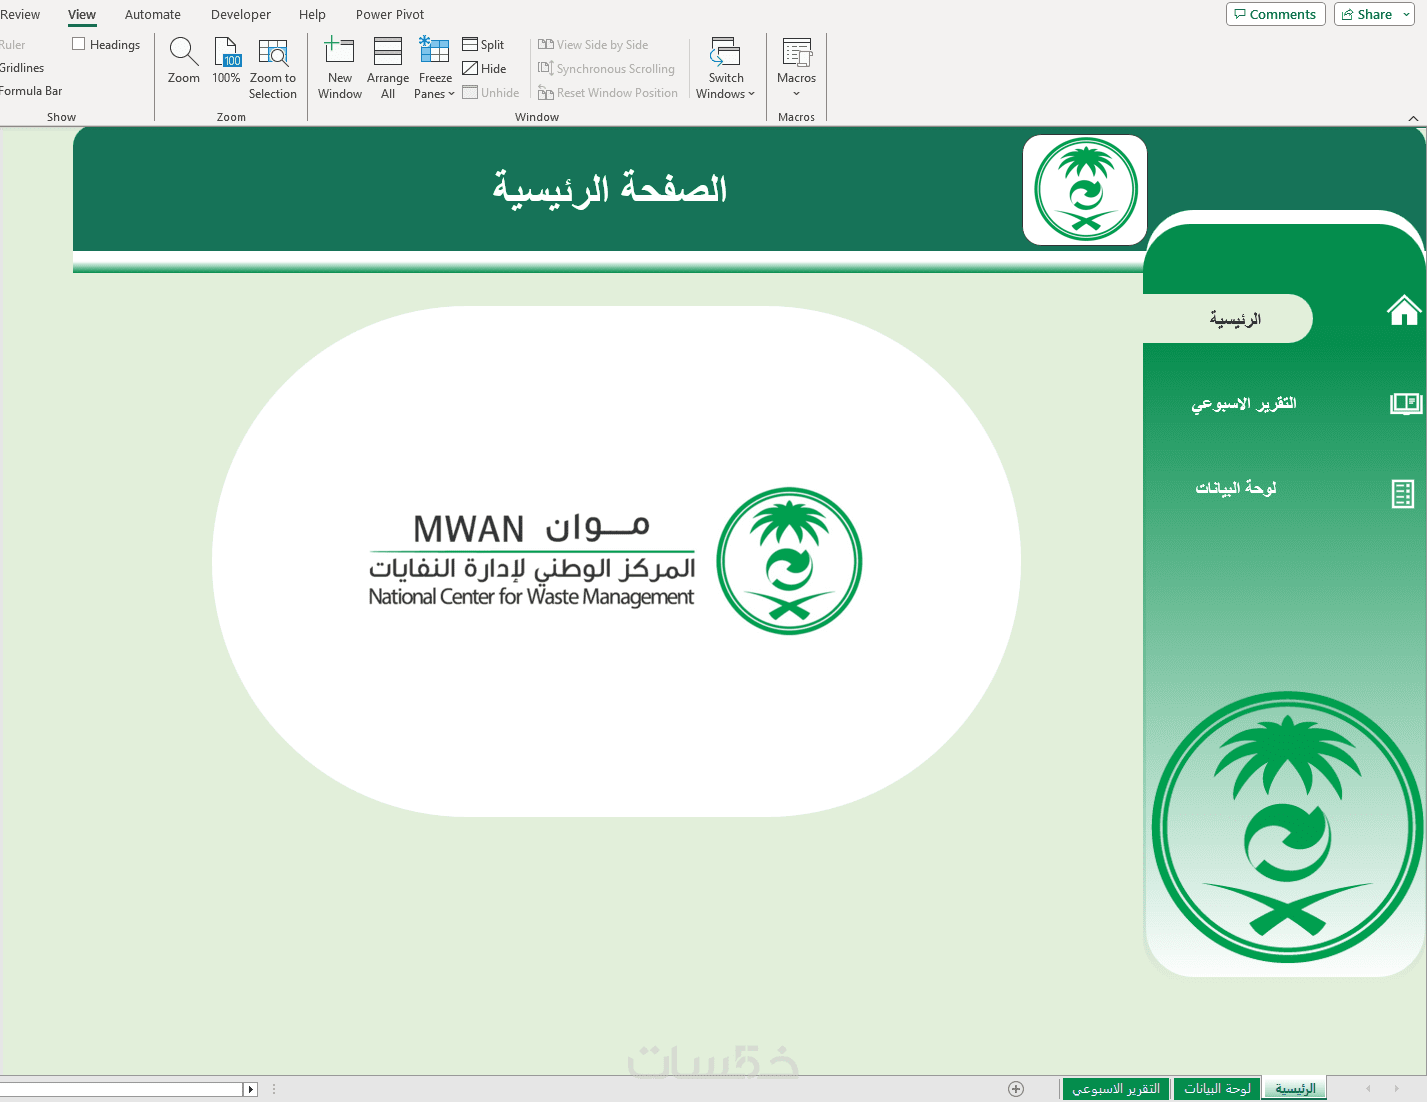1427x1102 pixels.
Task: Toggle the Gridlines option
Action: point(22,68)
